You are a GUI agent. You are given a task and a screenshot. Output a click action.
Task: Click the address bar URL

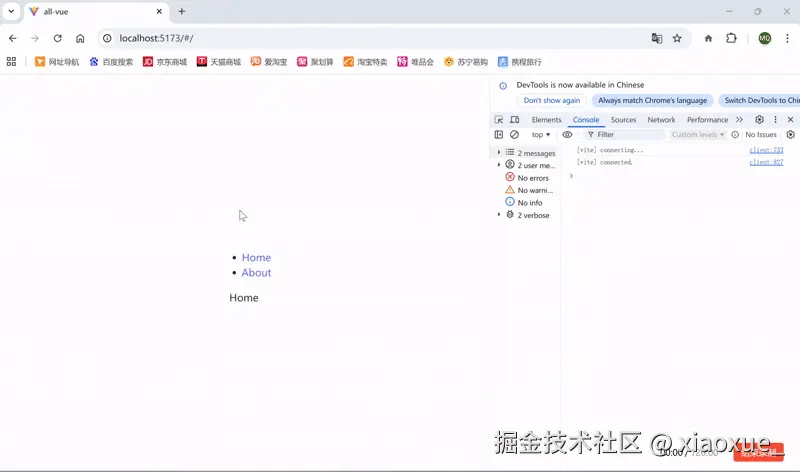click(156, 38)
